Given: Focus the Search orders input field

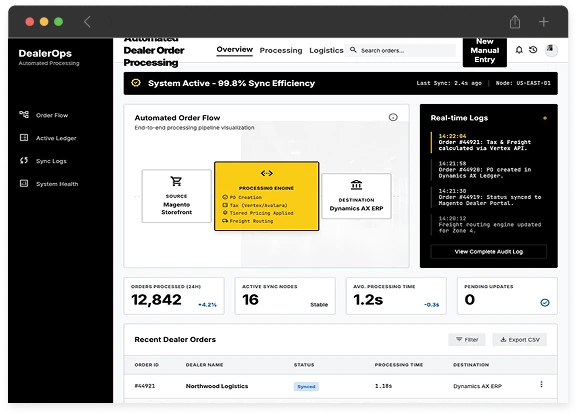Looking at the screenshot, I should click(401, 50).
